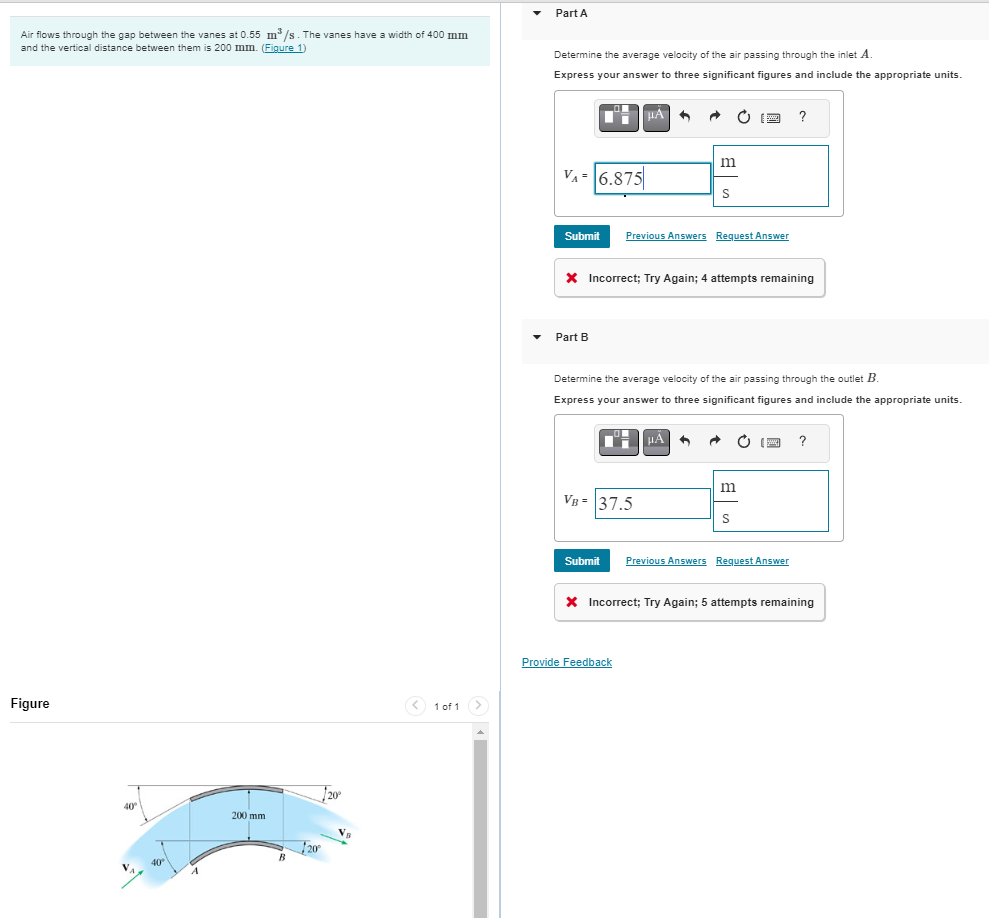Go to the next figure page

tap(478, 705)
